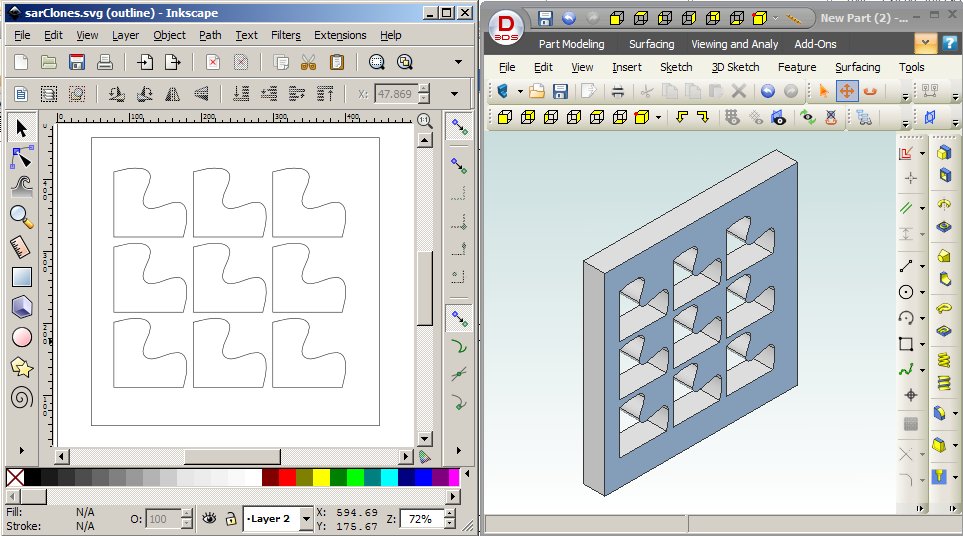Viewport: 963px width, 536px height.
Task: Click the Save icon in Inkscape toolbar
Action: pyautogui.click(x=76, y=62)
